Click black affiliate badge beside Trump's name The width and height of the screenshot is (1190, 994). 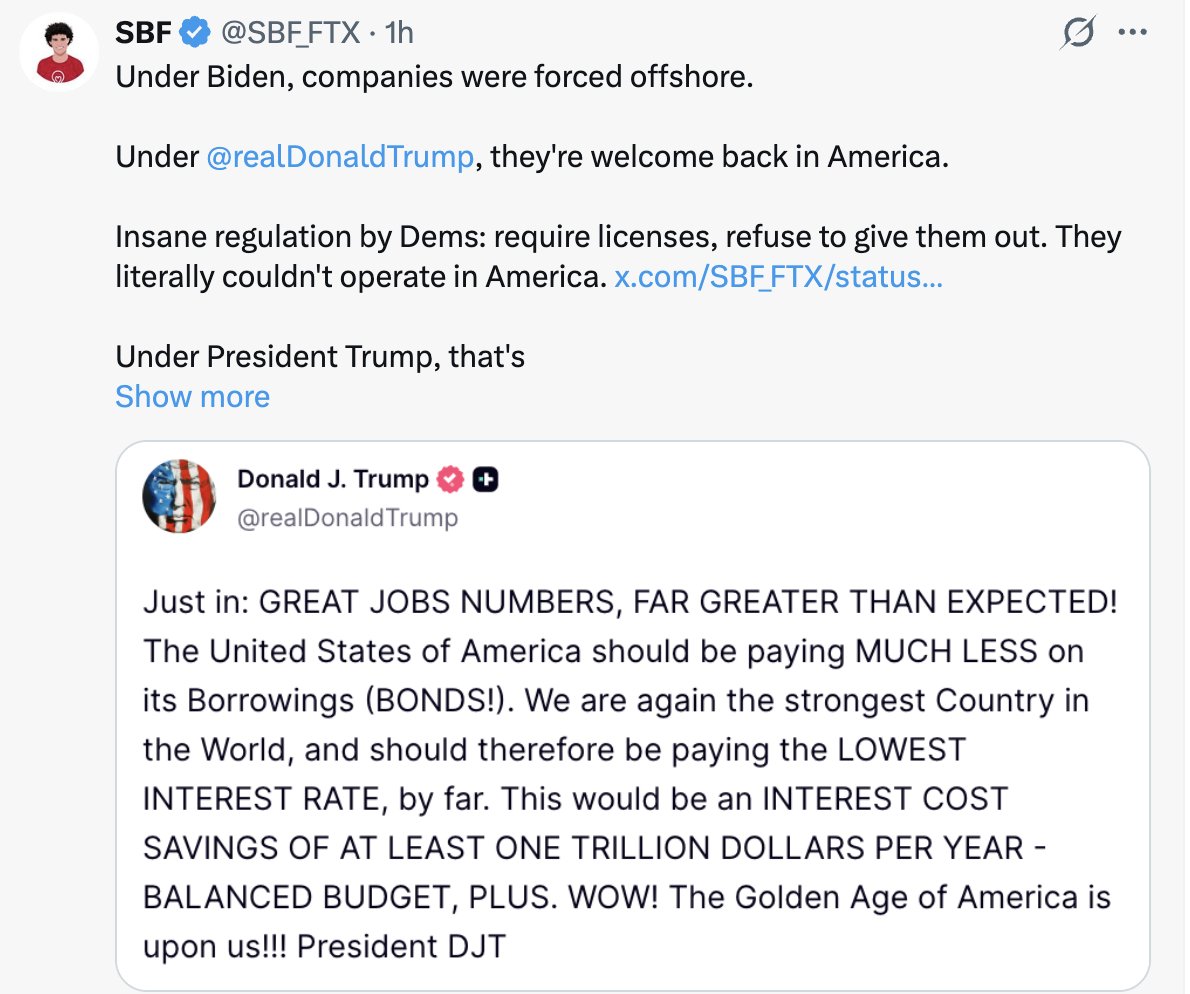(485, 480)
